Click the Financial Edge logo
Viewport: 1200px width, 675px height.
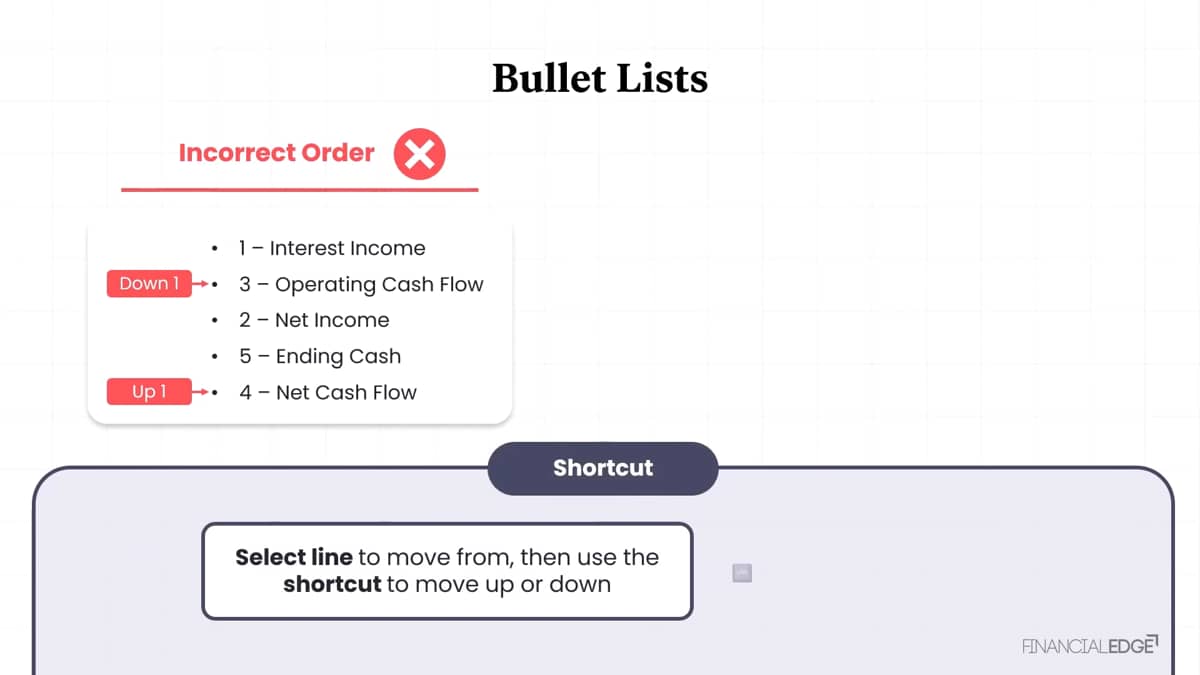click(x=1090, y=645)
